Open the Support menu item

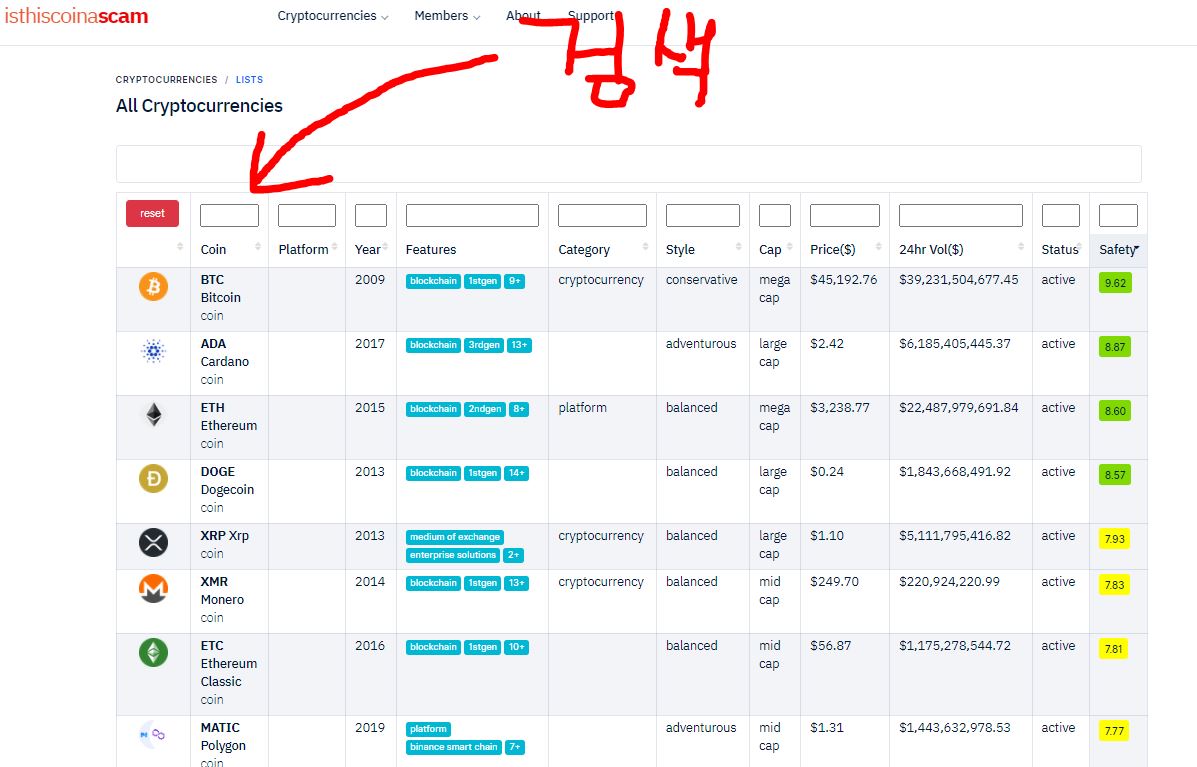pos(591,16)
